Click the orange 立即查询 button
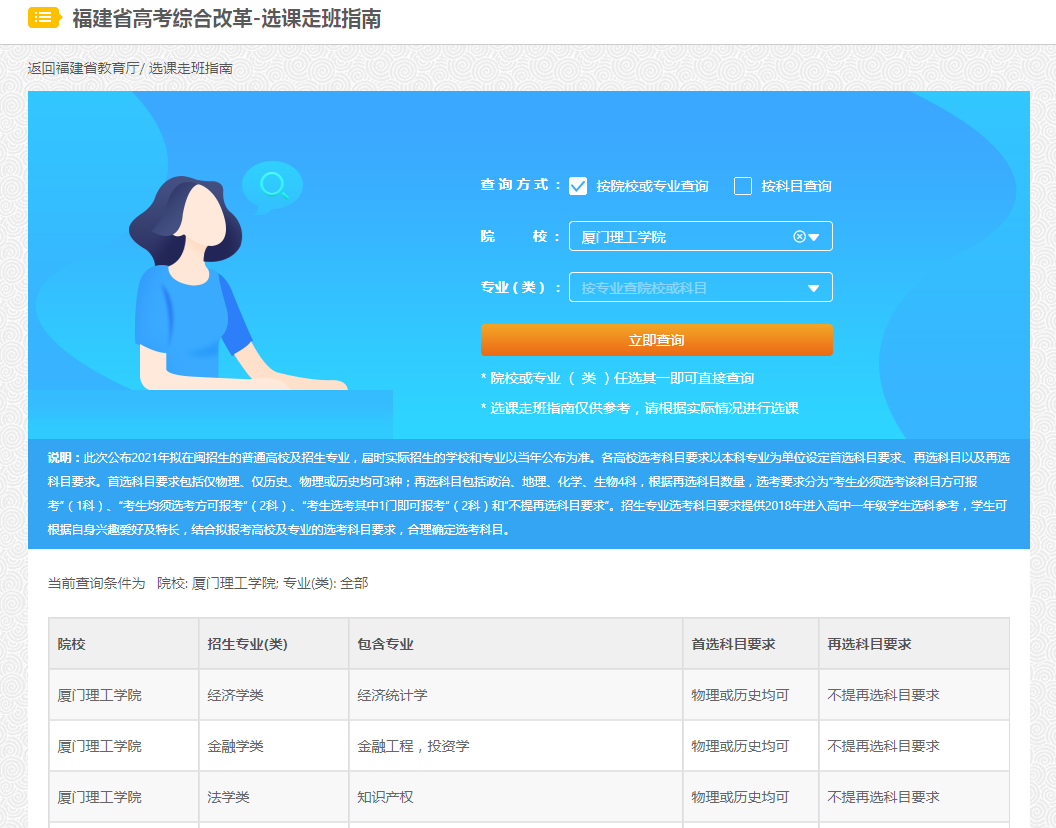The height and width of the screenshot is (828, 1056). (x=657, y=340)
